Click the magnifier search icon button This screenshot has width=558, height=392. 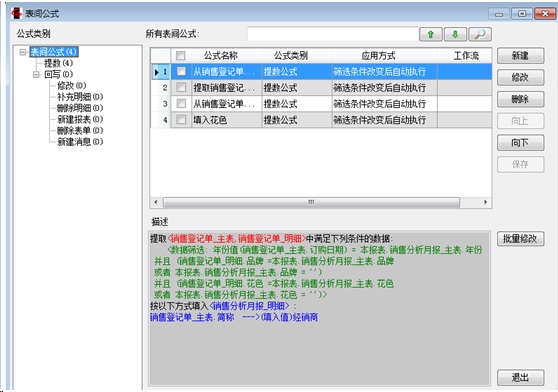480,35
